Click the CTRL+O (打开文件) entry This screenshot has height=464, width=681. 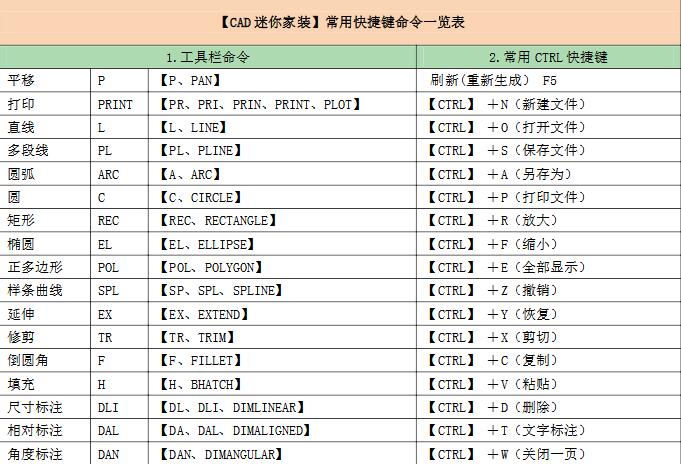point(549,127)
